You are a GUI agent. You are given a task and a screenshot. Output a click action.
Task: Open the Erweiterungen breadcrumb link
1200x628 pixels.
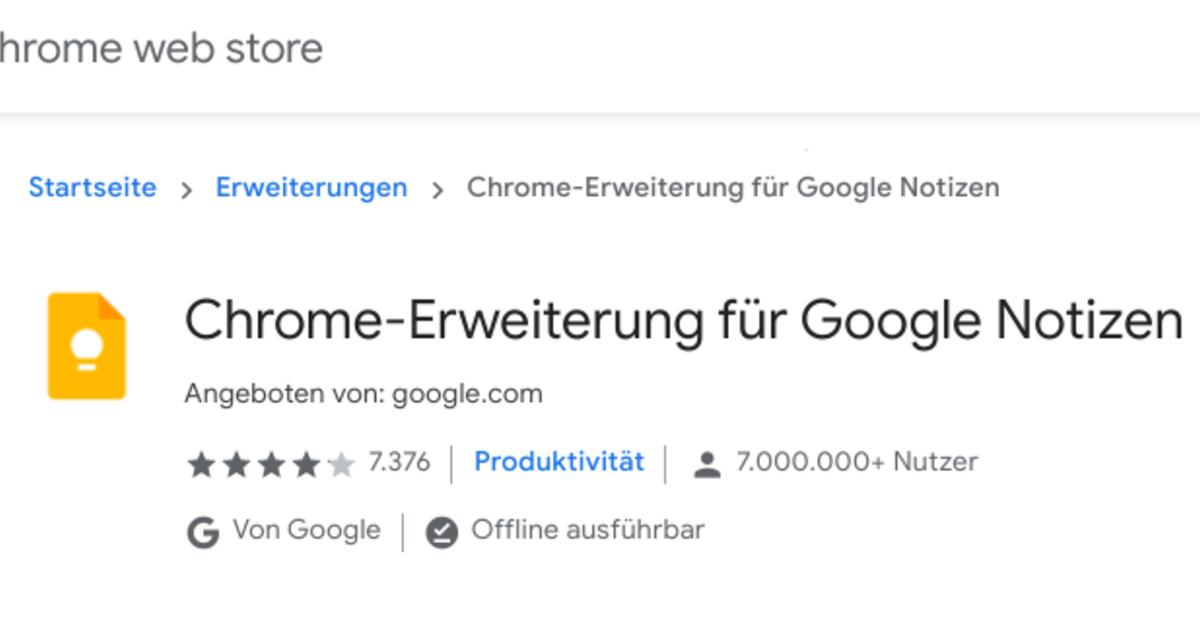(x=311, y=187)
